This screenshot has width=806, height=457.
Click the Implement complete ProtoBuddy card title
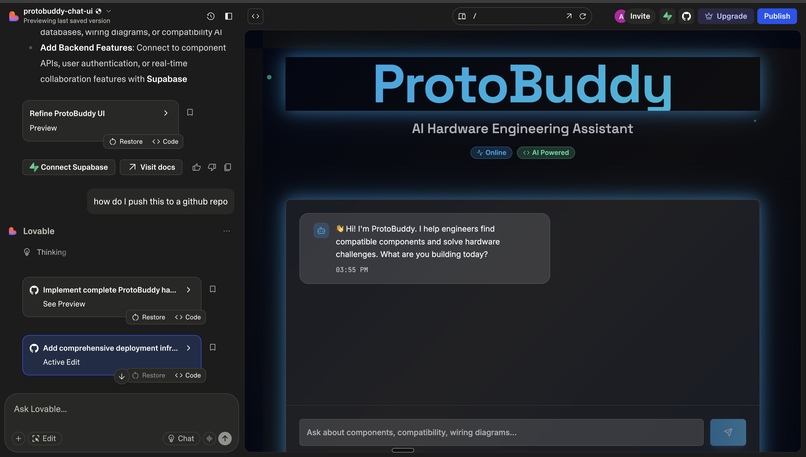coord(109,290)
